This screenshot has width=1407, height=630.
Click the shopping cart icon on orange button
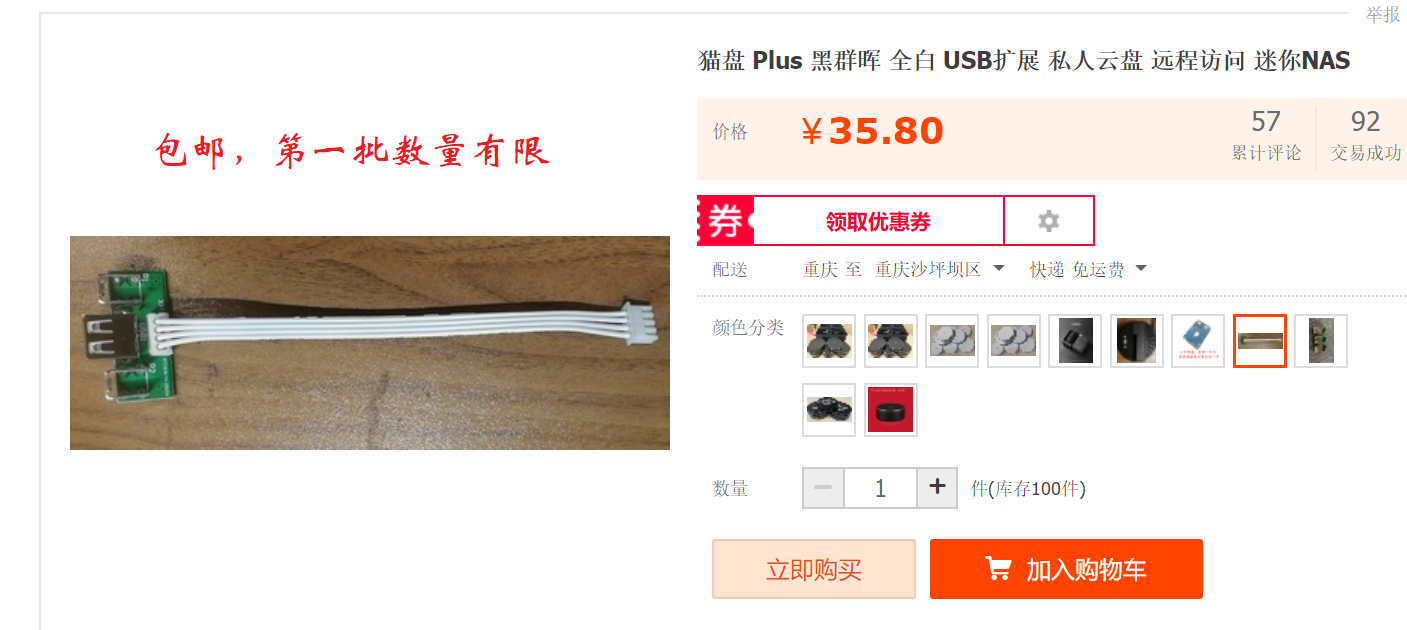tap(997, 569)
